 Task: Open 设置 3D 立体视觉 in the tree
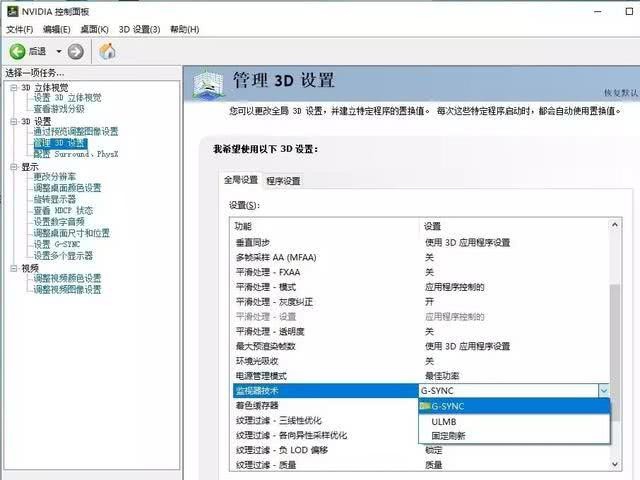coord(67,98)
